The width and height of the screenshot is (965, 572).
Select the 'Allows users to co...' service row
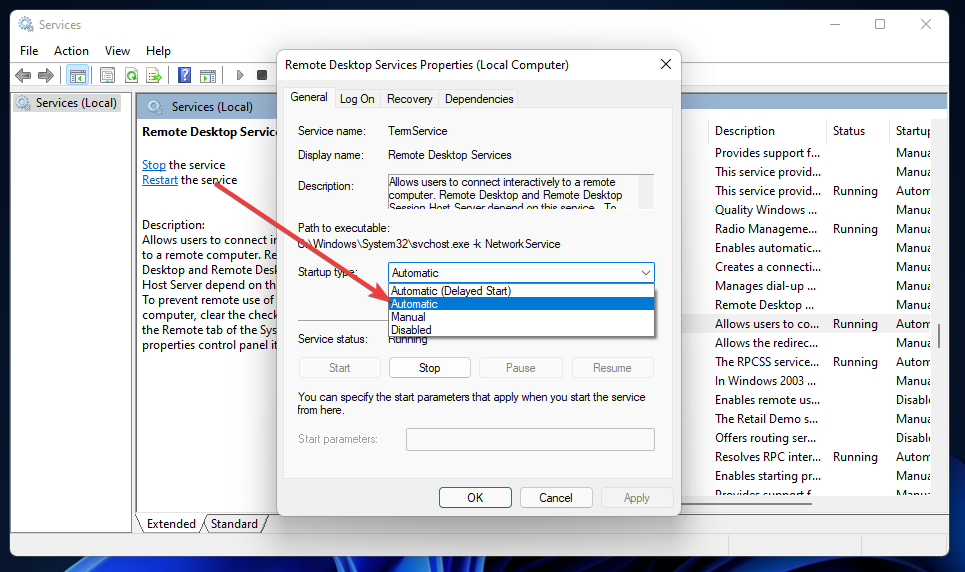(x=806, y=324)
